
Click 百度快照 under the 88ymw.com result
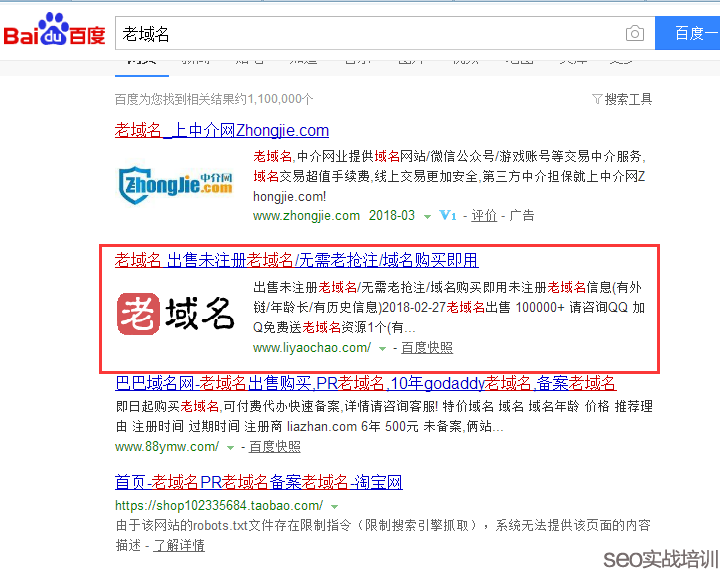[275, 447]
